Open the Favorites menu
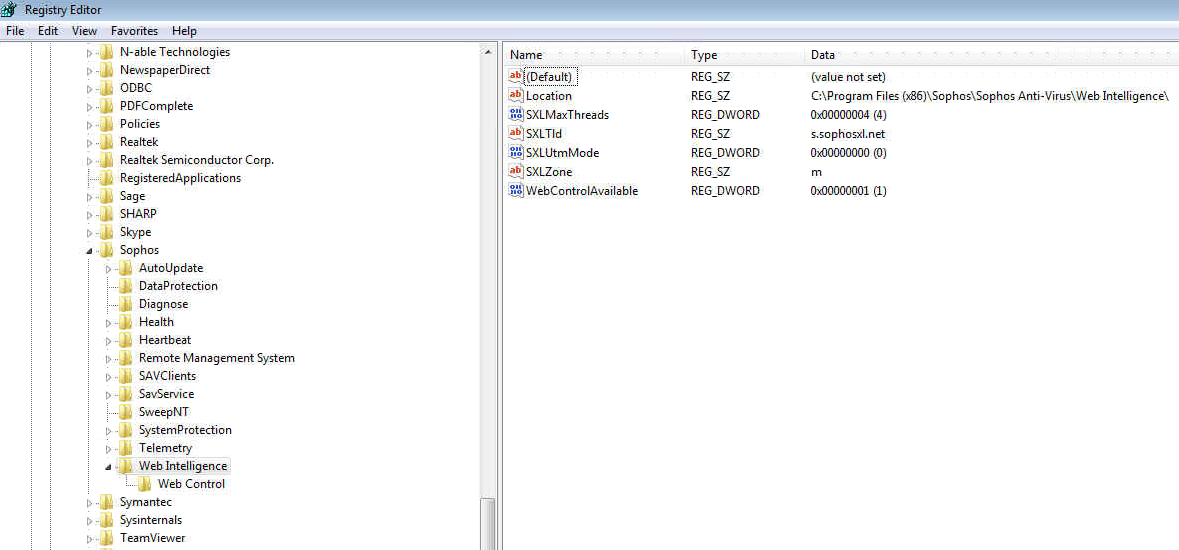 [x=135, y=31]
